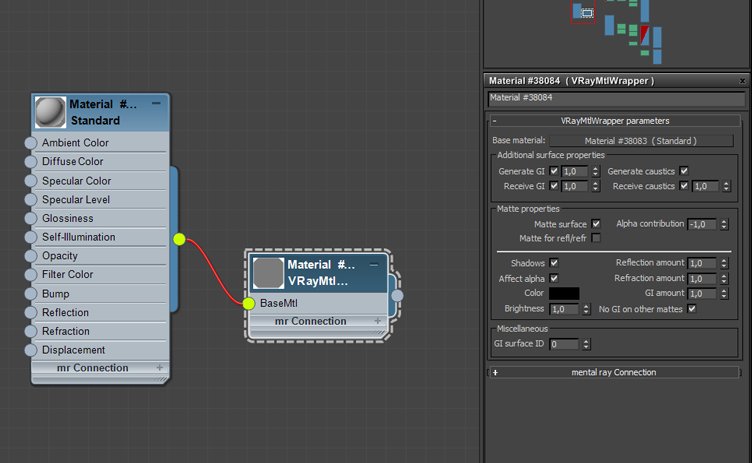Click the Diffuse Color input socket
752x463 pixels.
coord(31,162)
